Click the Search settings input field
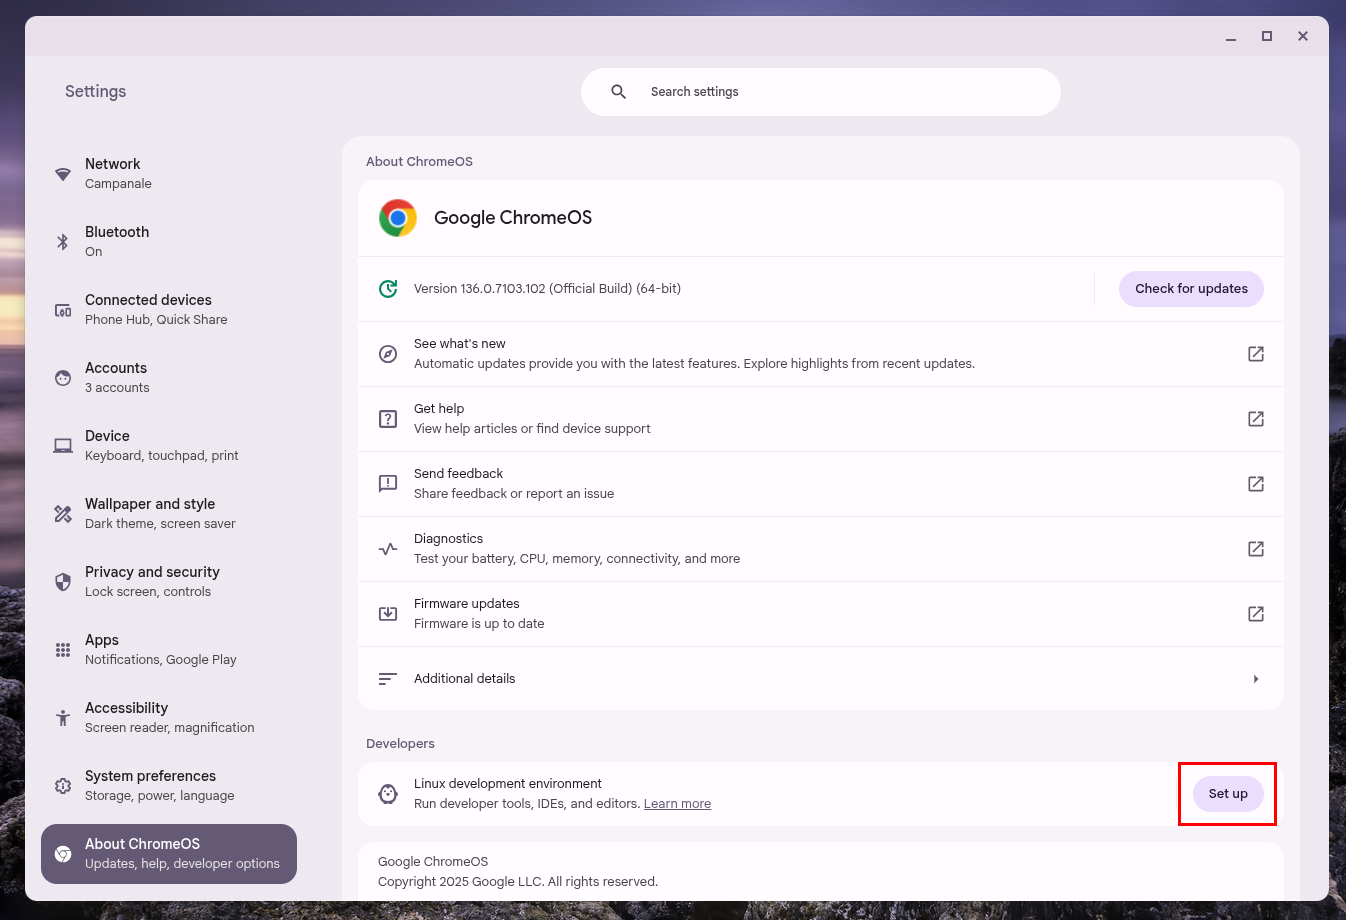 click(x=840, y=92)
